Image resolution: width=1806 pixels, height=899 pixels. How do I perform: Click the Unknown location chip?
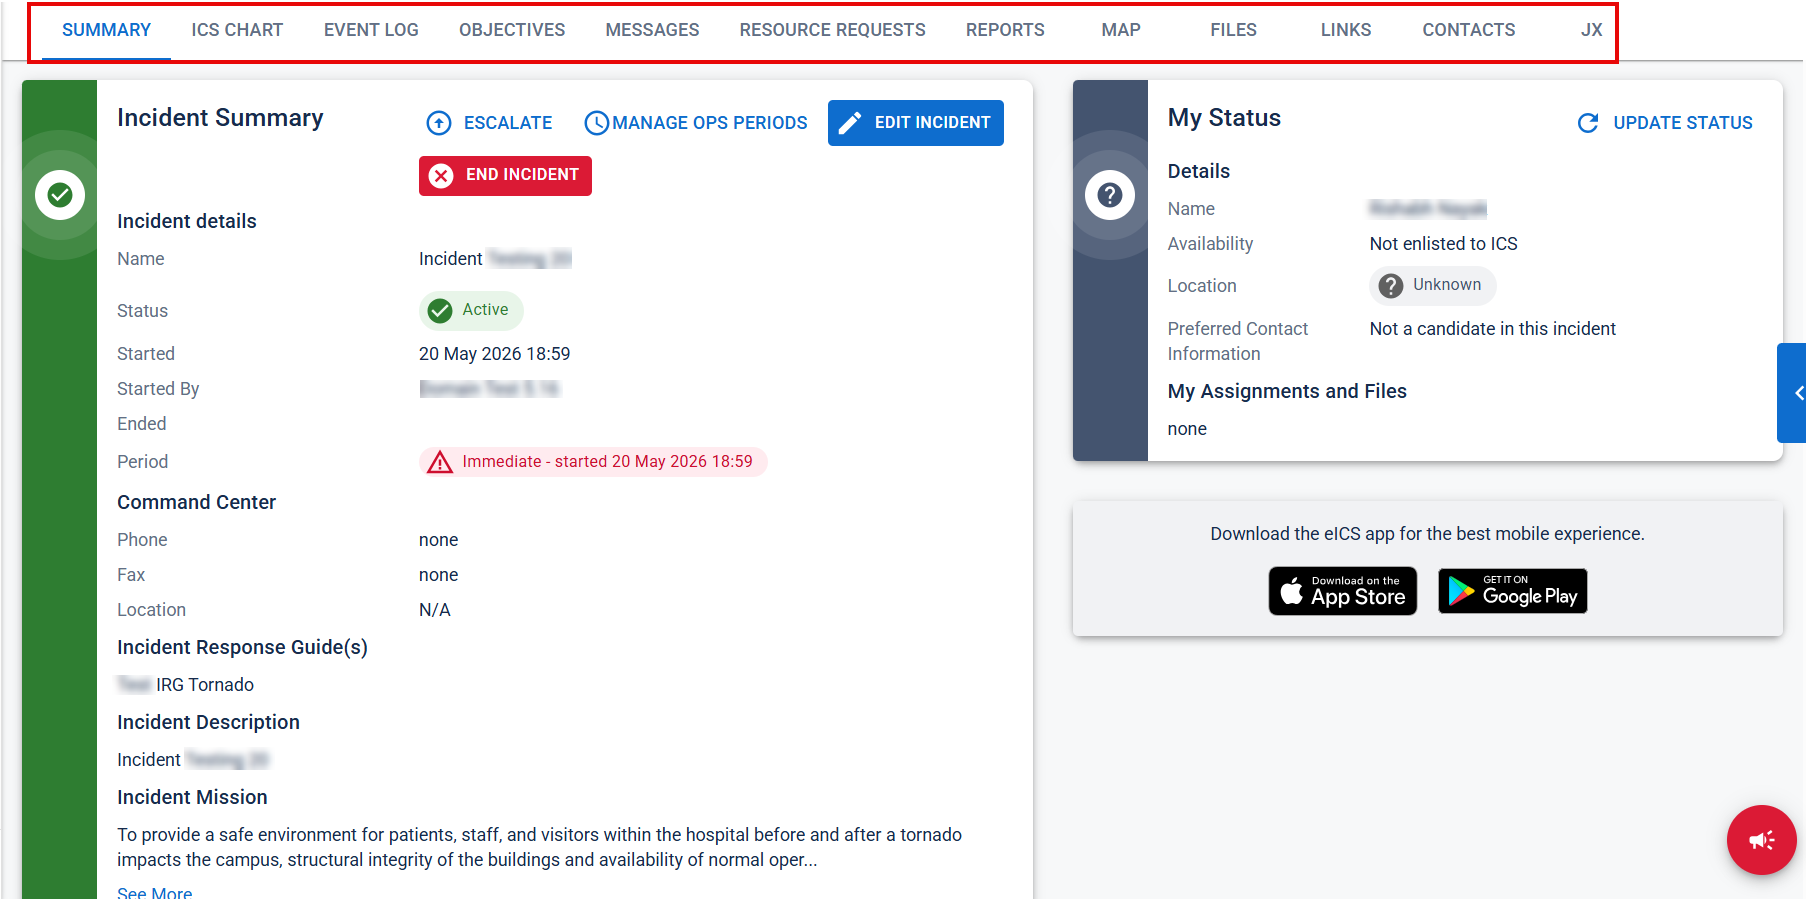(1432, 286)
